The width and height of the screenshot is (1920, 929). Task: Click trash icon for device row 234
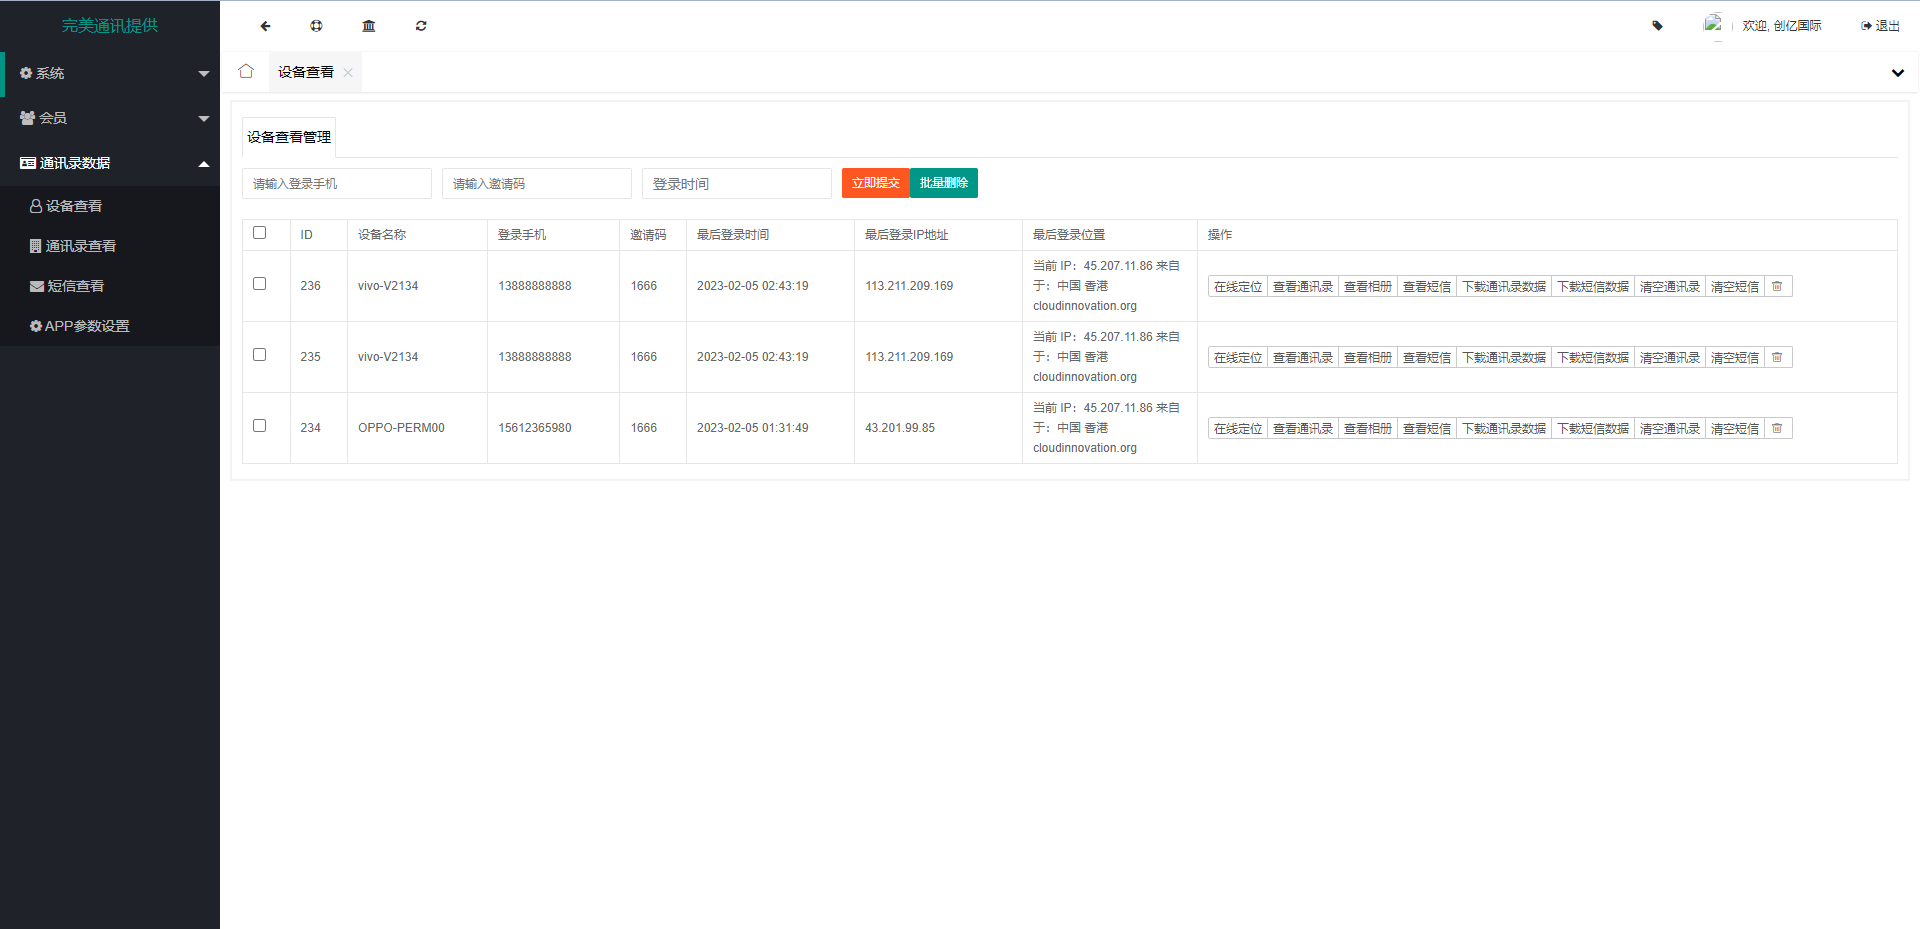(x=1777, y=429)
